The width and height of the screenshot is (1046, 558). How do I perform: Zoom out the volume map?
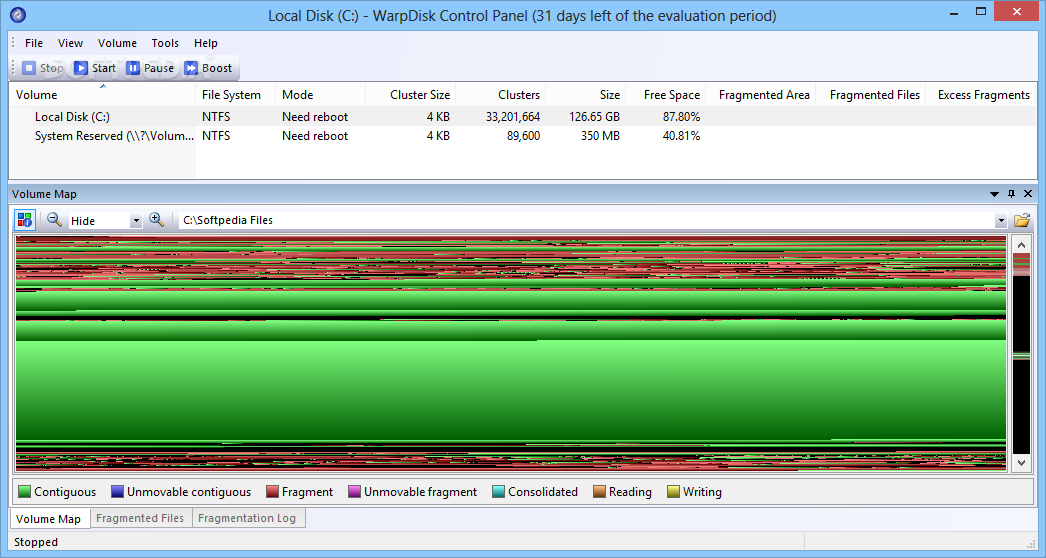(x=55, y=220)
